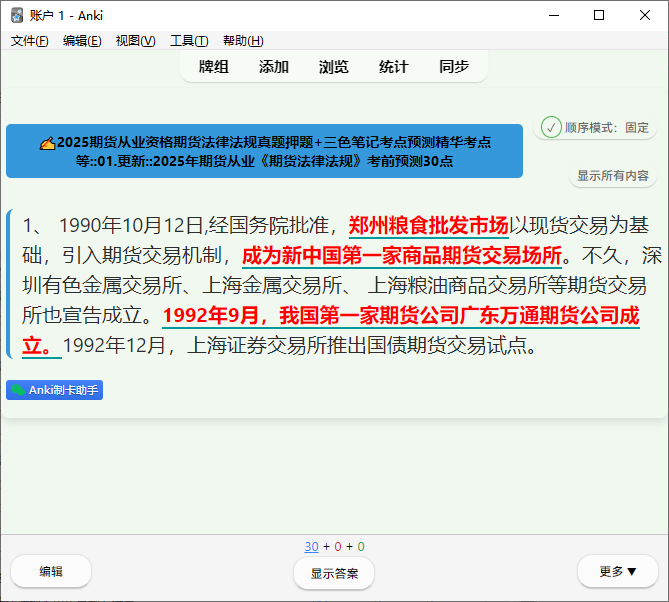The width and height of the screenshot is (669, 602).
Task: Click the Anki app icon in title bar
Action: pyautogui.click(x=17, y=15)
